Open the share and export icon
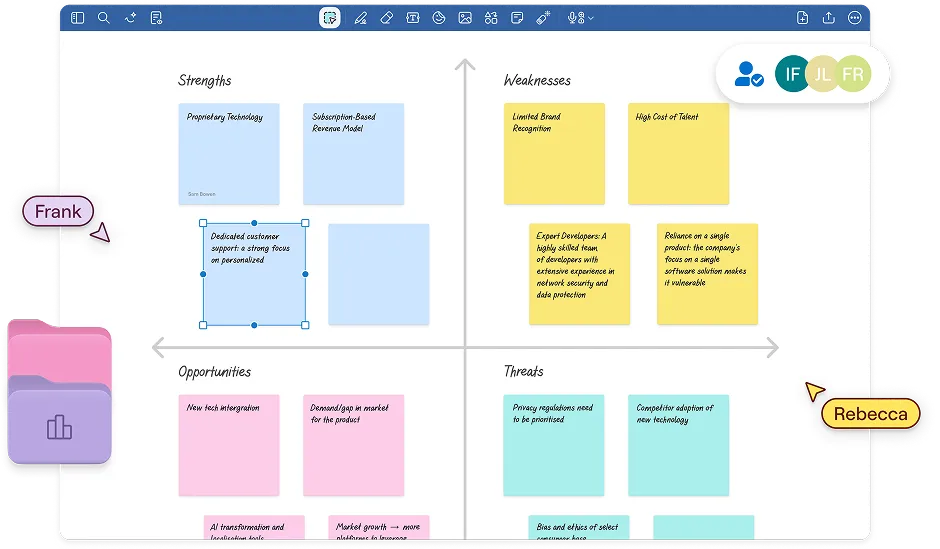 828,18
